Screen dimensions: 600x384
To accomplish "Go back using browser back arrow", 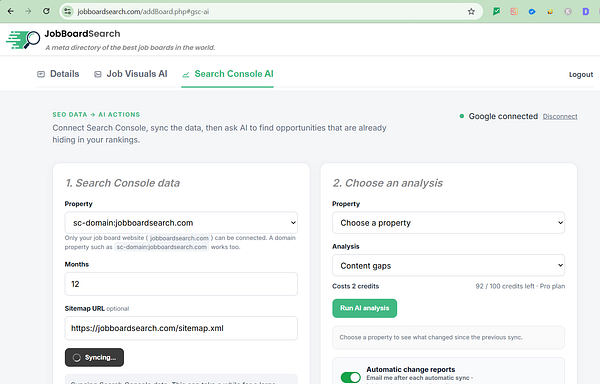I will point(11,11).
